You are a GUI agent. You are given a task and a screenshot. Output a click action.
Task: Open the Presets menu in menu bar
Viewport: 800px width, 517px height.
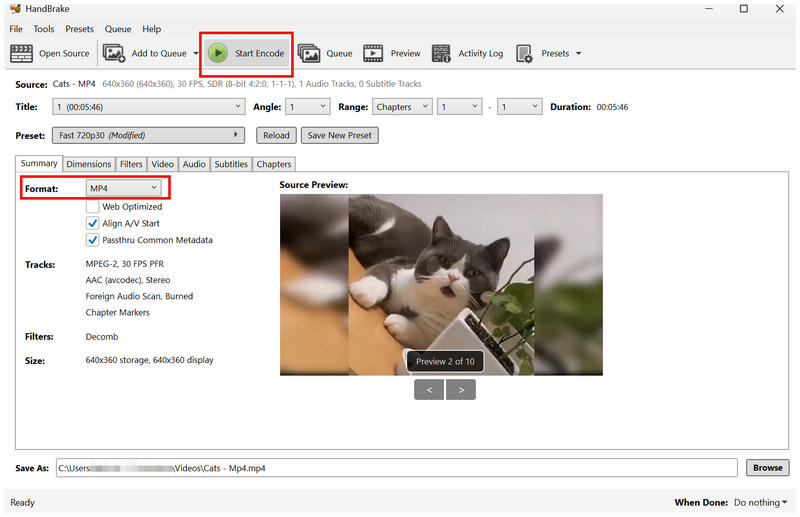tap(80, 29)
